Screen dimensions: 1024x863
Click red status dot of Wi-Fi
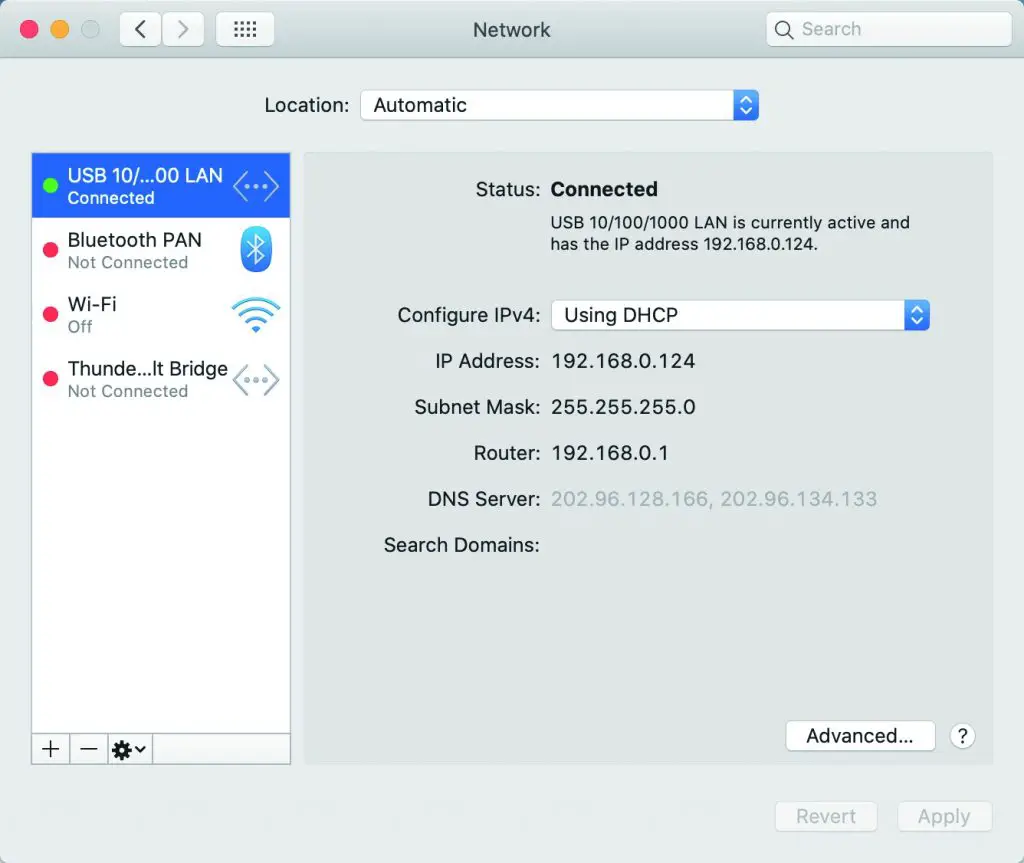[x=50, y=314]
